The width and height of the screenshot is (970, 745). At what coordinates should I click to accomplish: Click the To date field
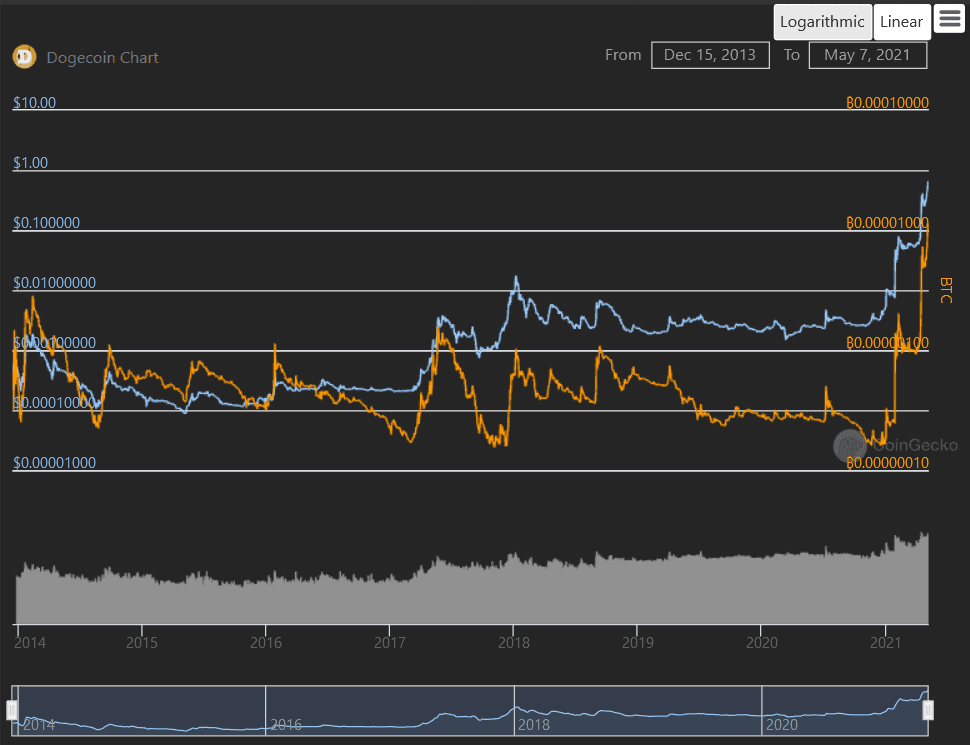point(867,55)
